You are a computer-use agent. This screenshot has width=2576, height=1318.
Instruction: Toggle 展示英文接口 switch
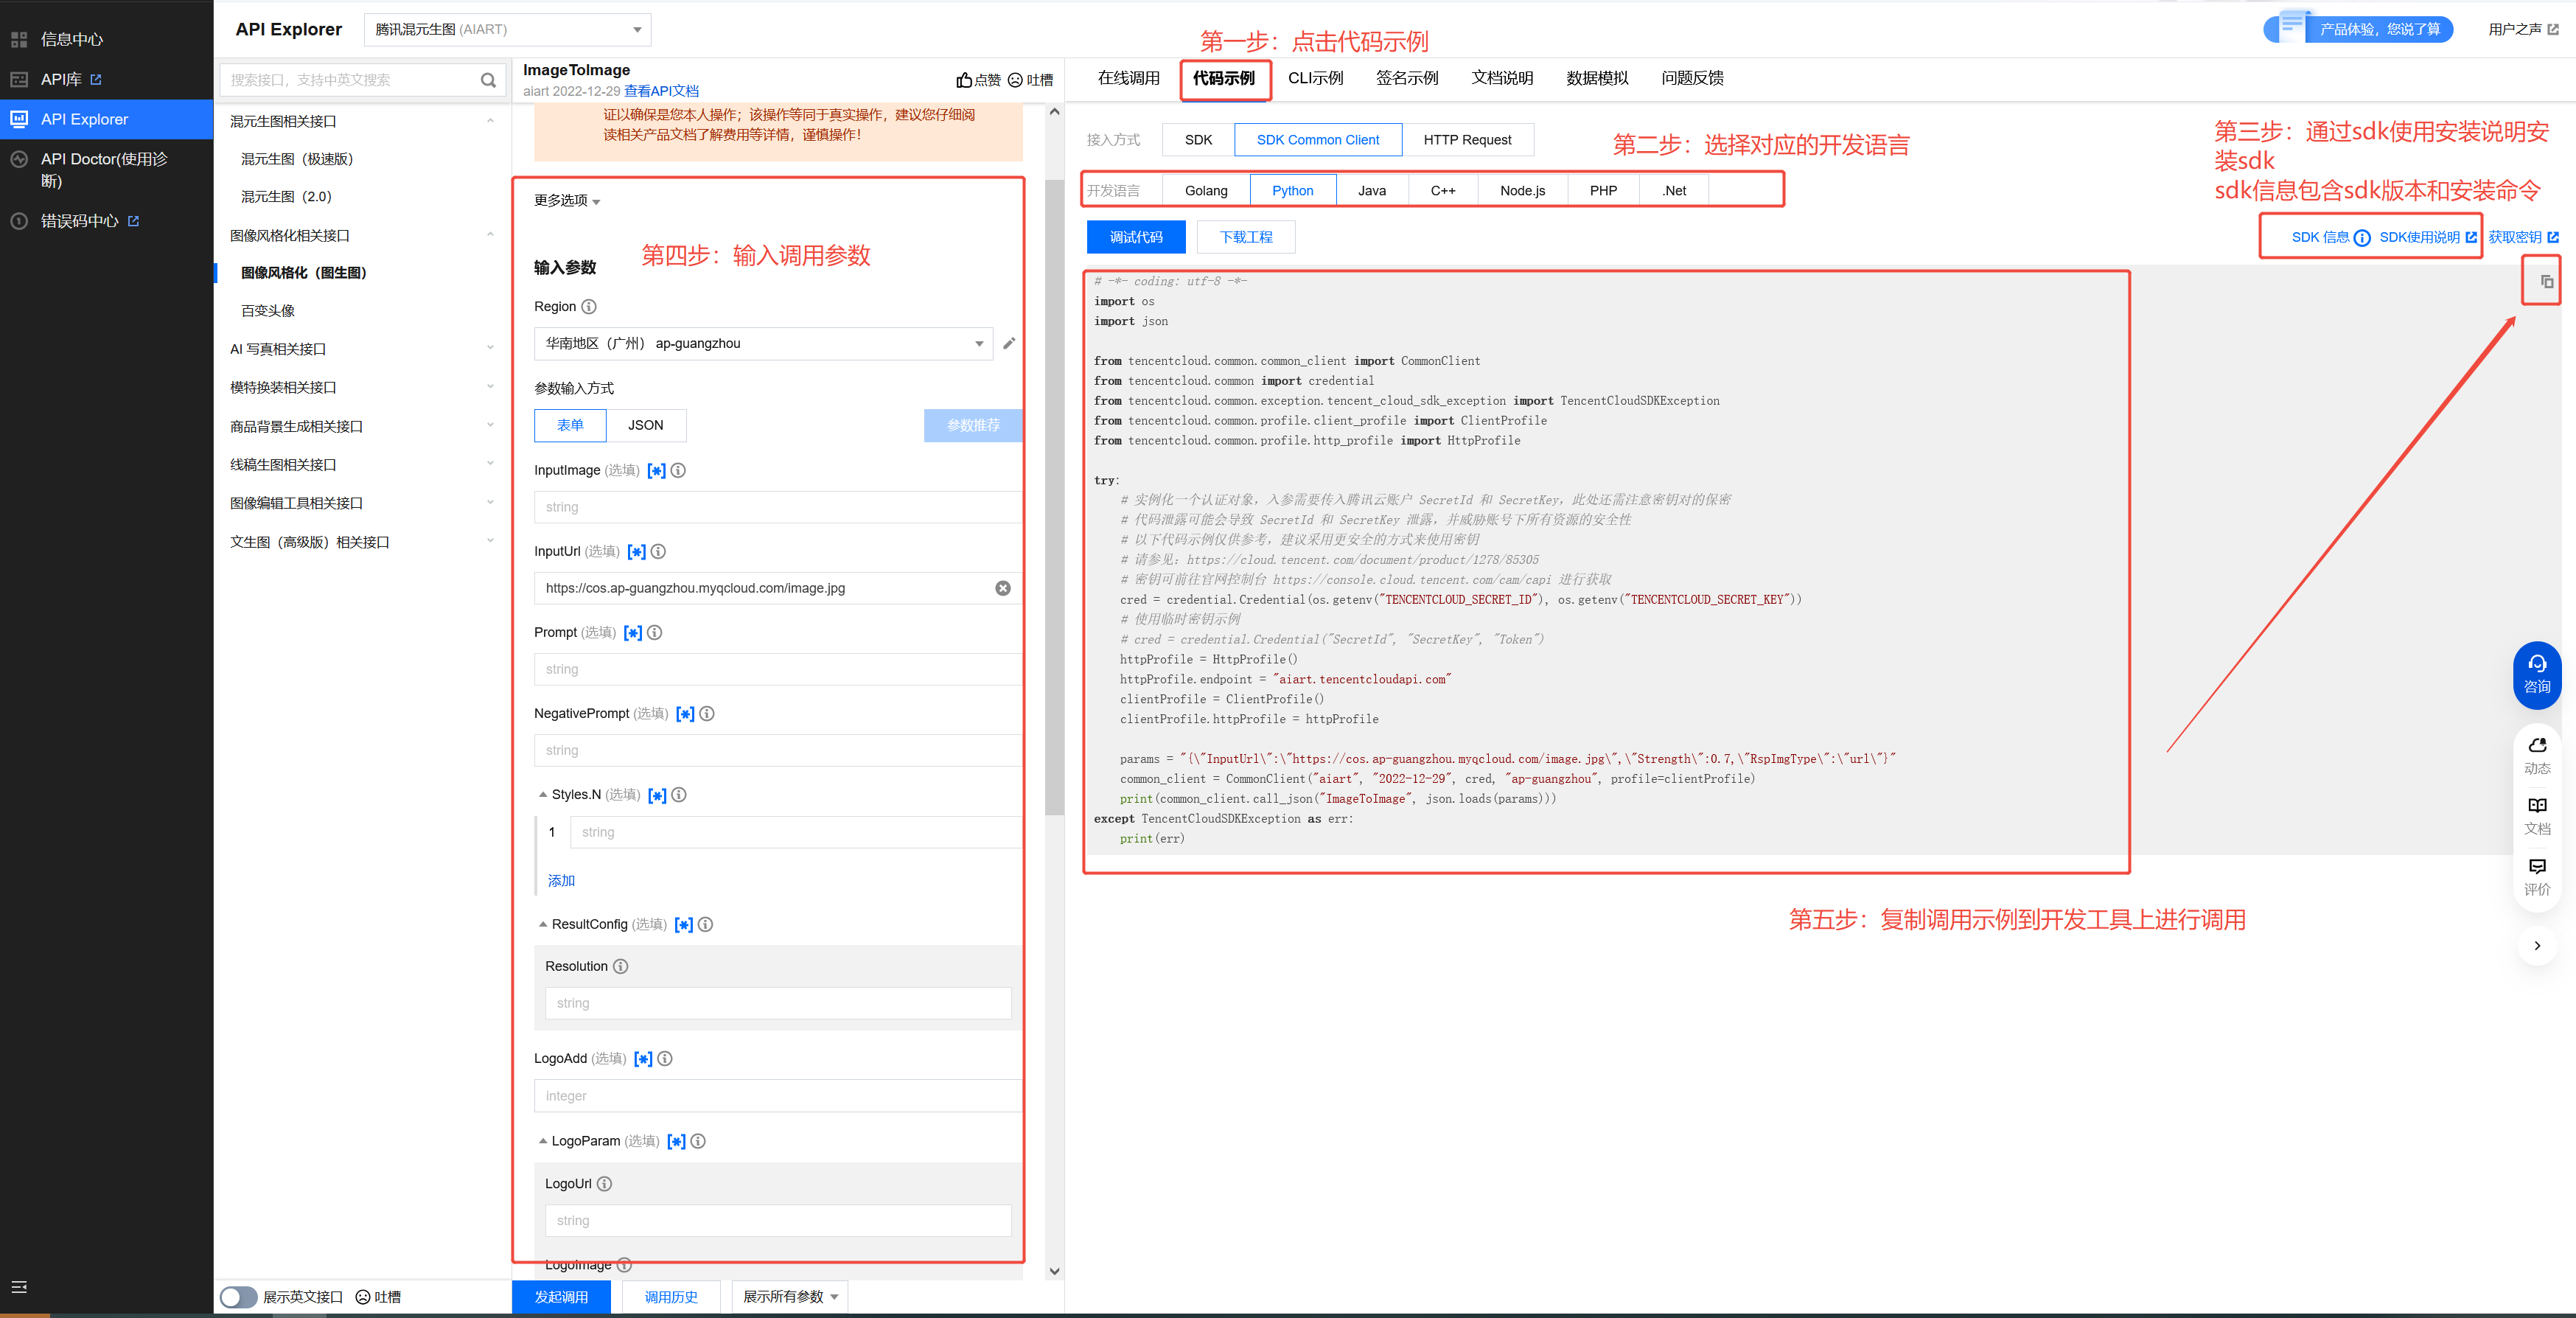point(239,1297)
